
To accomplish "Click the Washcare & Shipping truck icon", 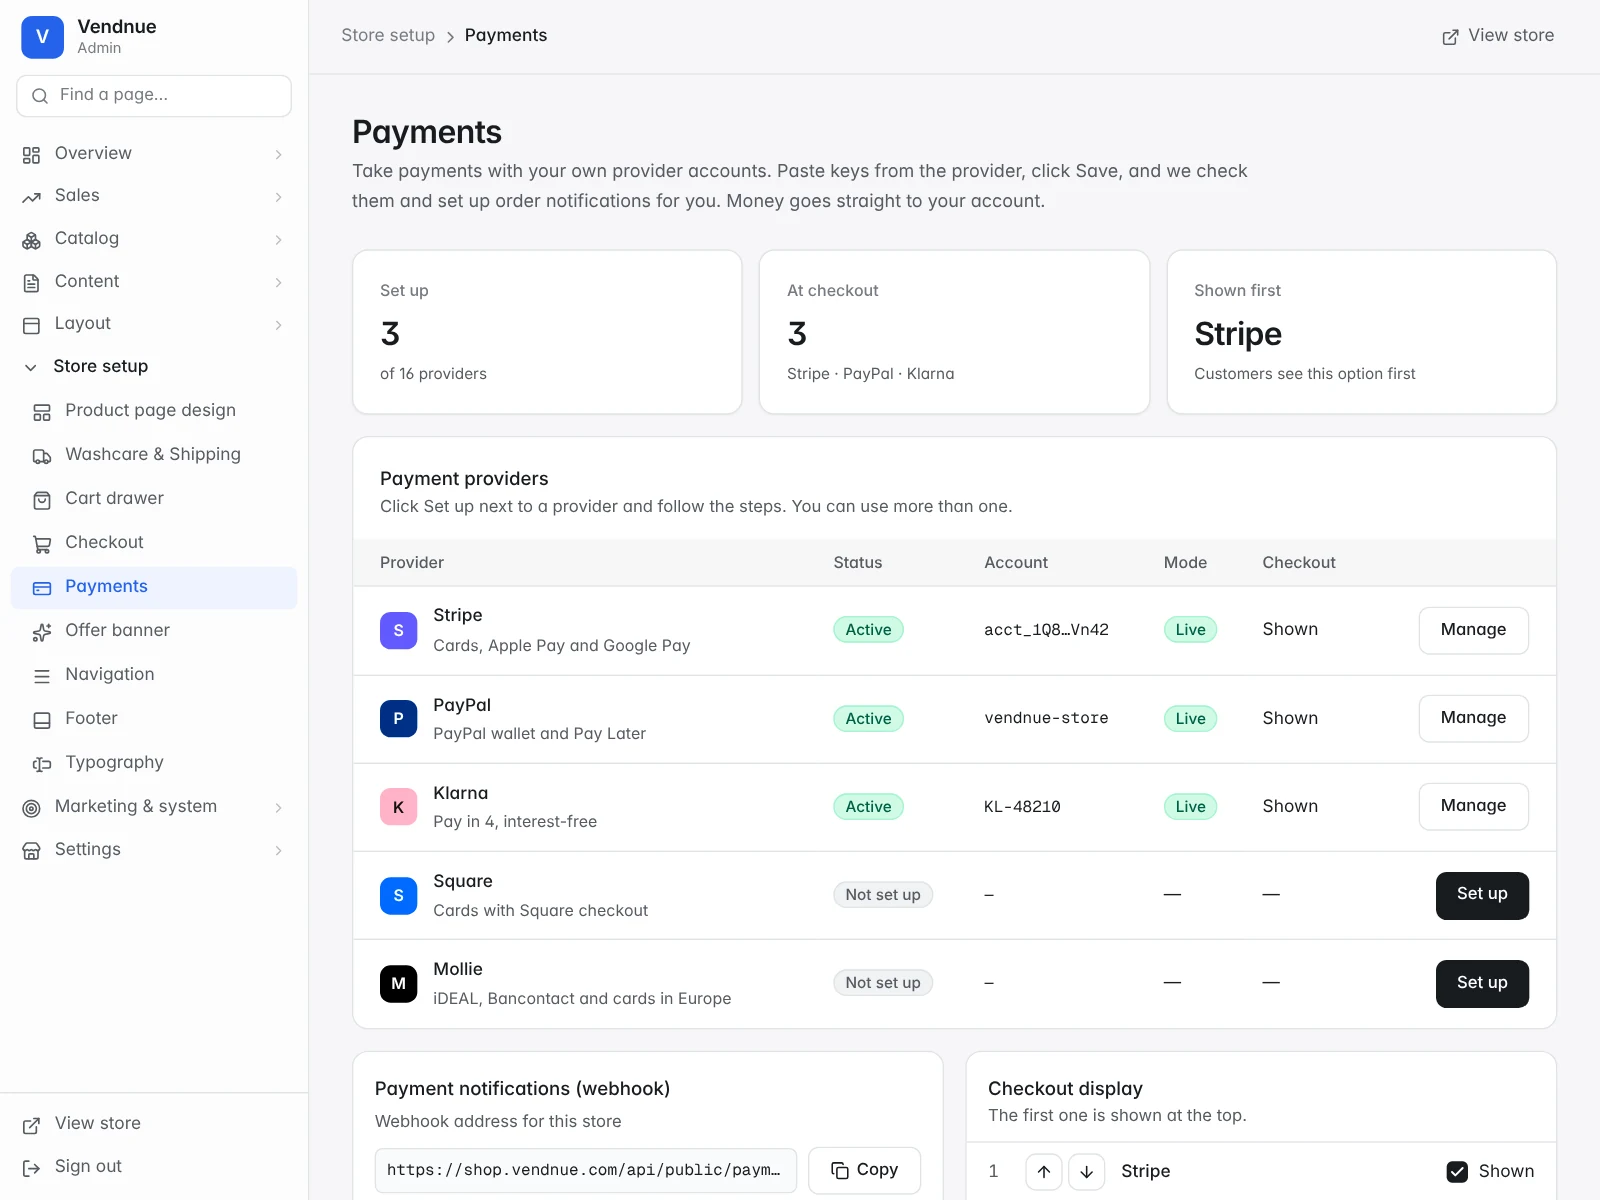I will coord(42,455).
